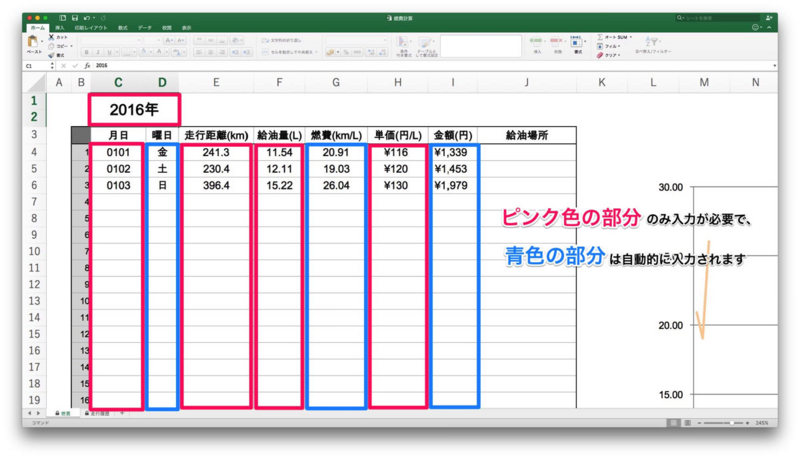Open the Data (データ) ribbon tab
The image size is (800, 459).
144,28
